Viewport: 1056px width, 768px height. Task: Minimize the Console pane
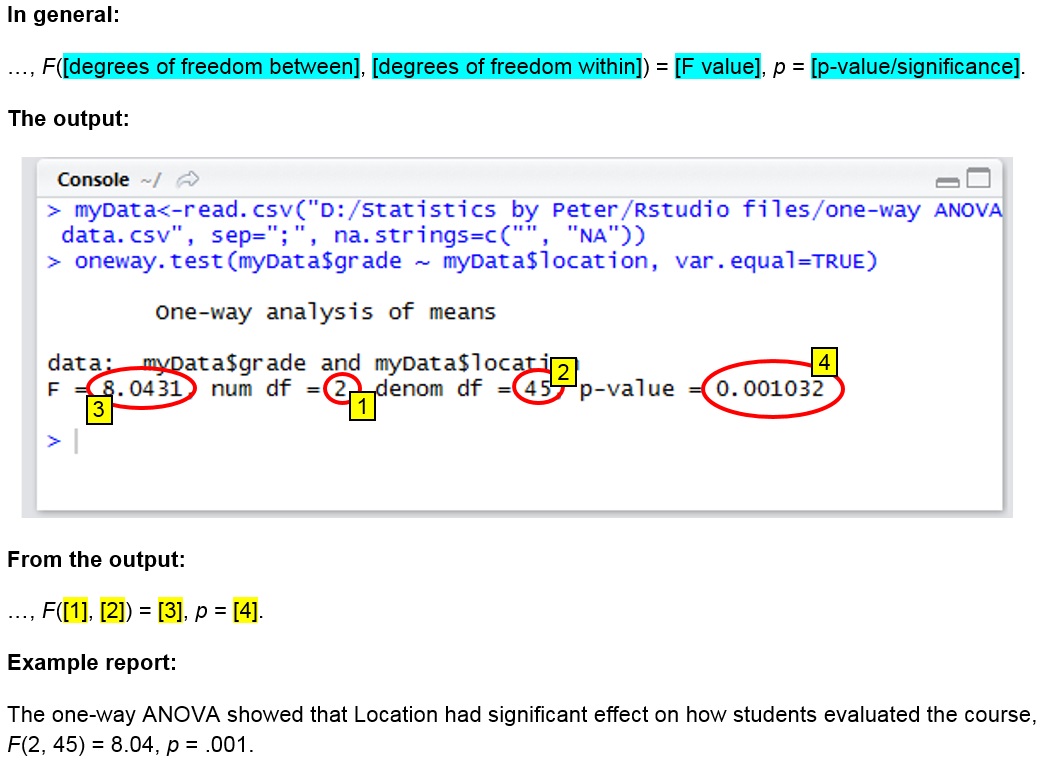click(x=946, y=181)
